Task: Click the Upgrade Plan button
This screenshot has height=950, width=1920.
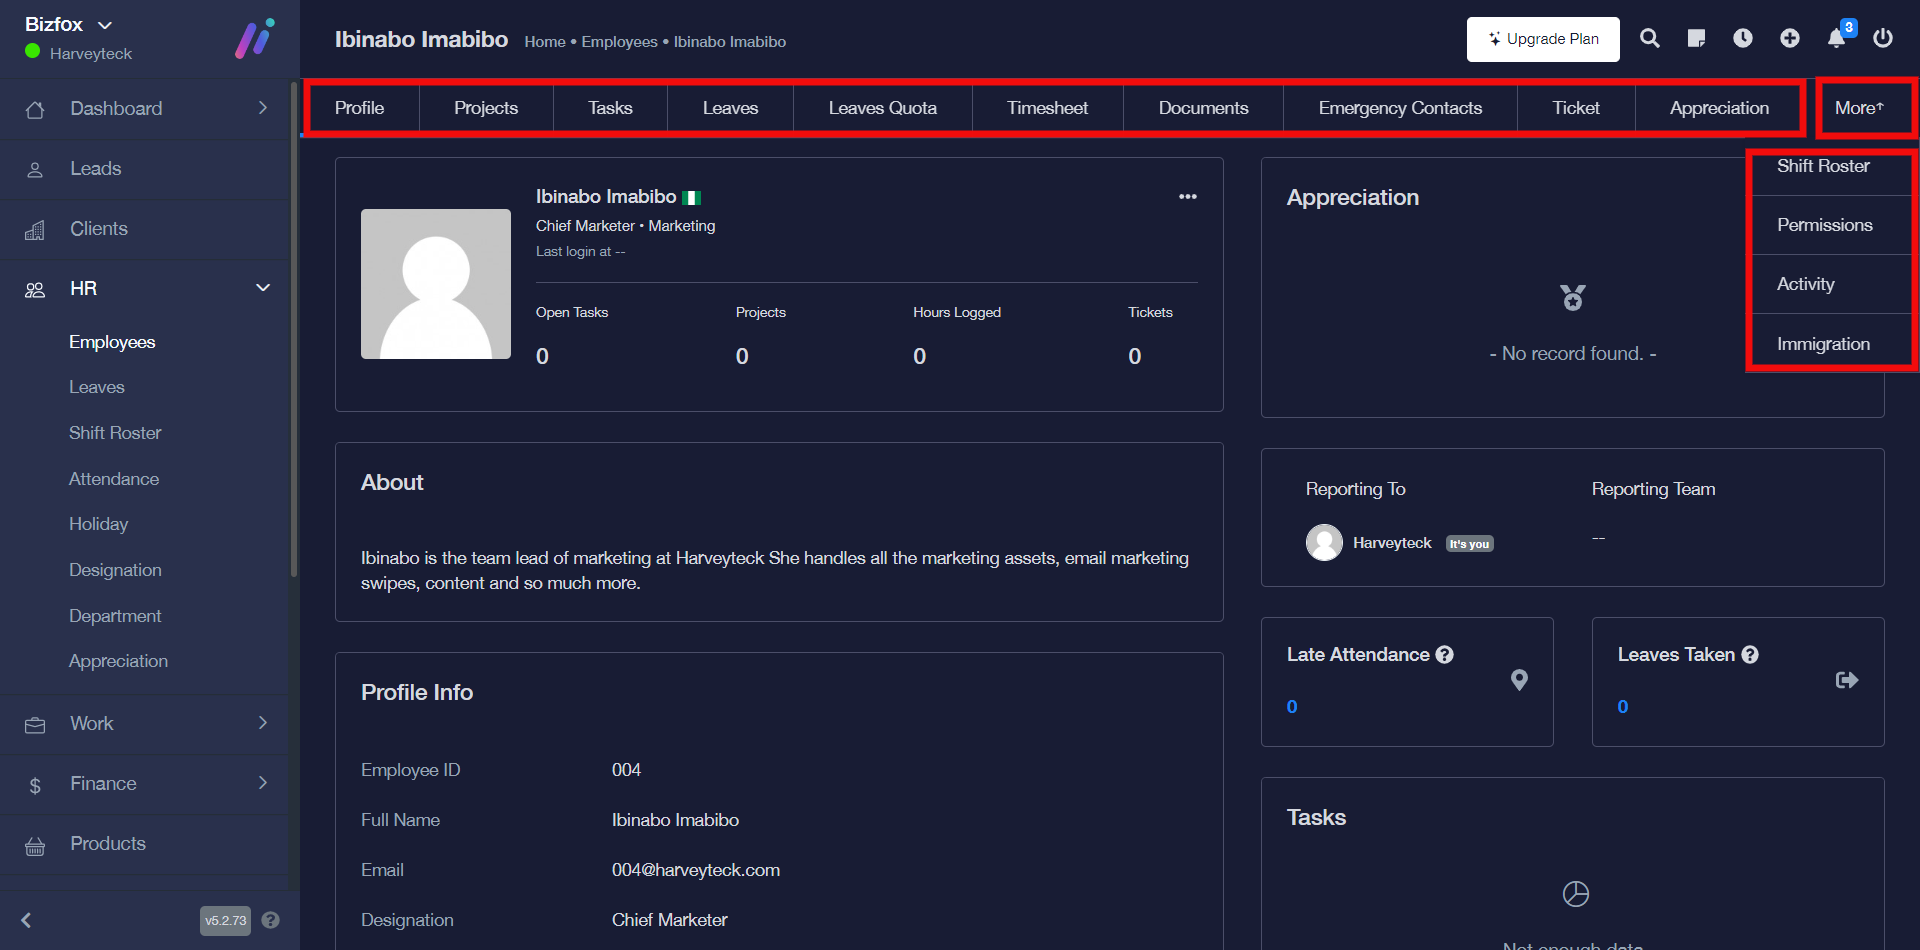Action: point(1543,39)
